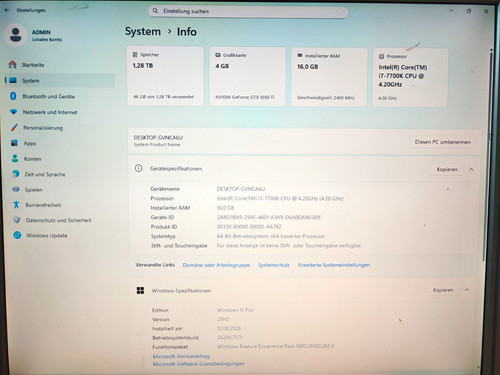Click the Grafikkarte card icon
The width and height of the screenshot is (500, 375).
click(x=218, y=55)
